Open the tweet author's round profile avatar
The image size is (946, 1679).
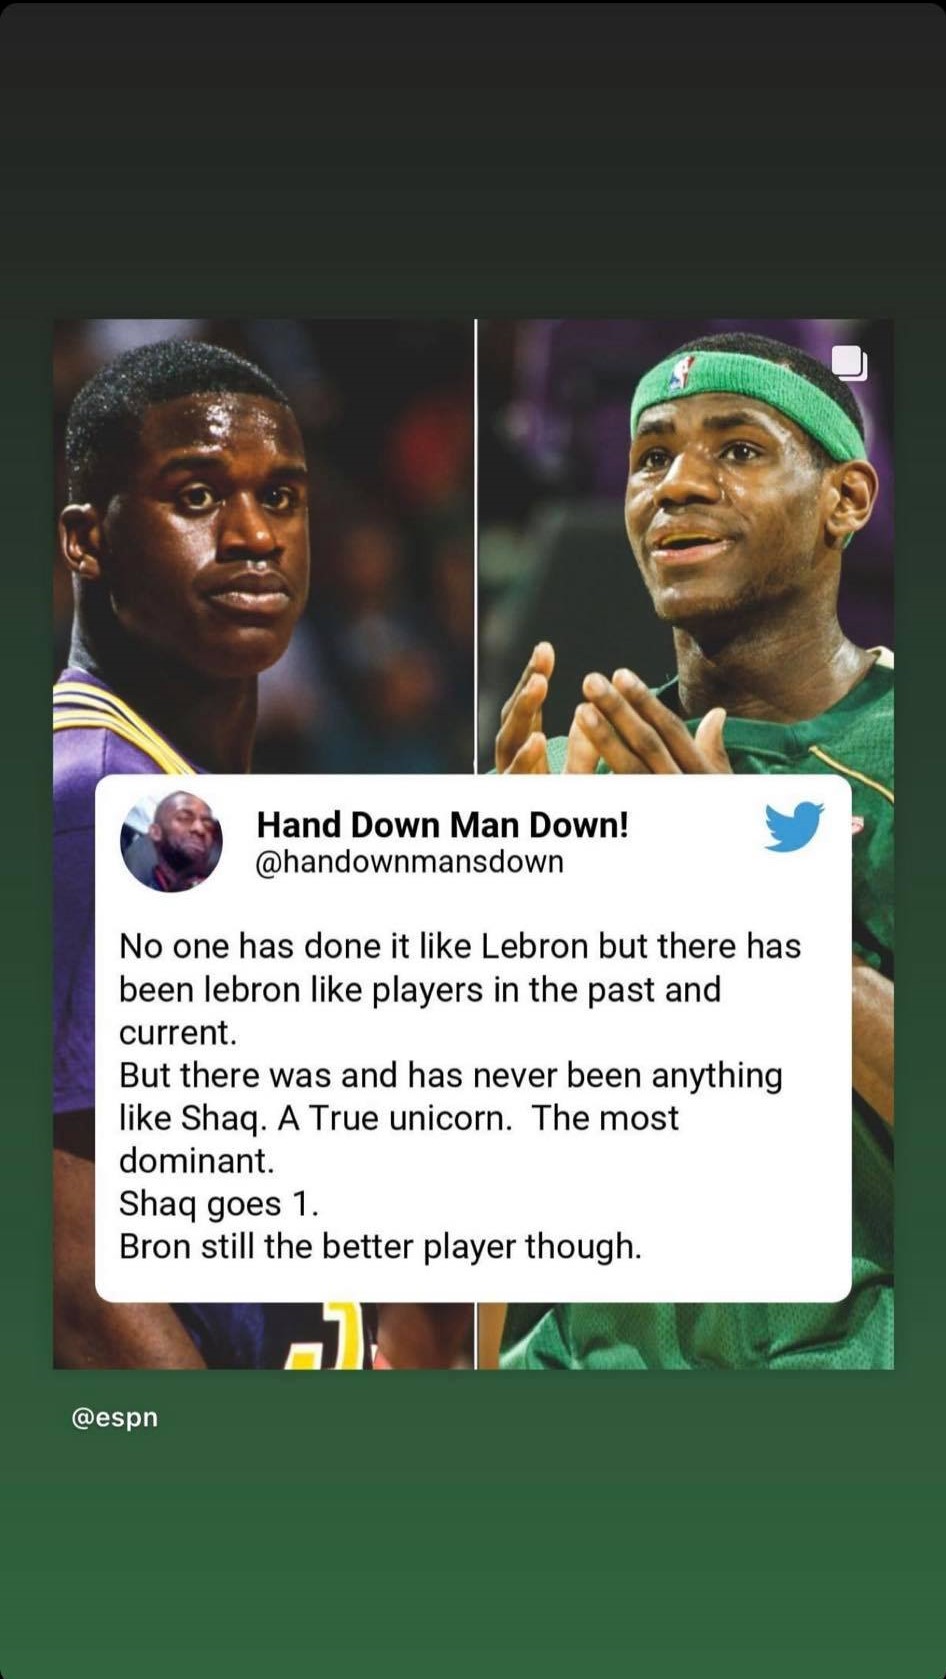[x=171, y=841]
